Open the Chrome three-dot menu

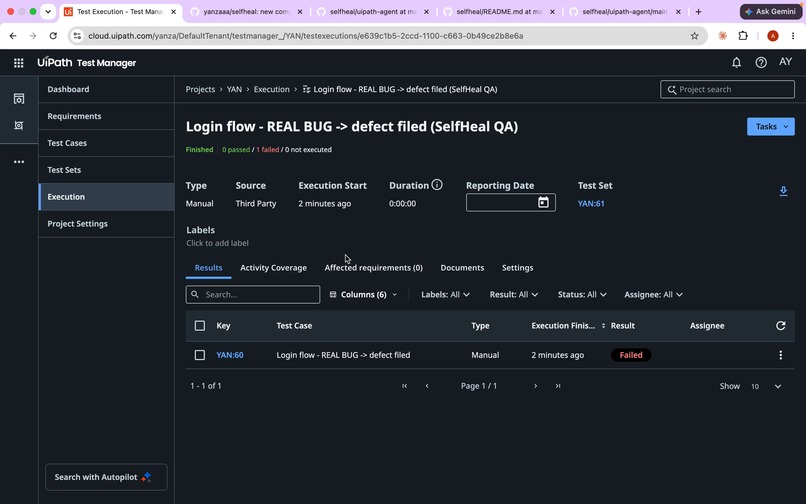(793, 35)
